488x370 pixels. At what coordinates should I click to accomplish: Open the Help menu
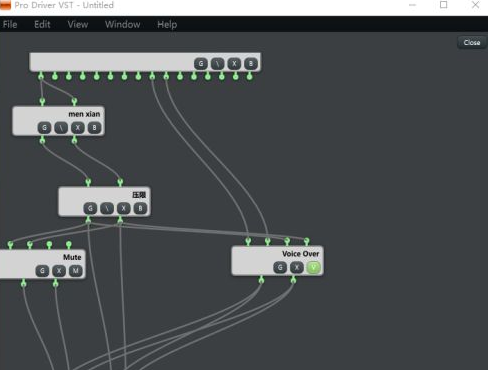(167, 24)
